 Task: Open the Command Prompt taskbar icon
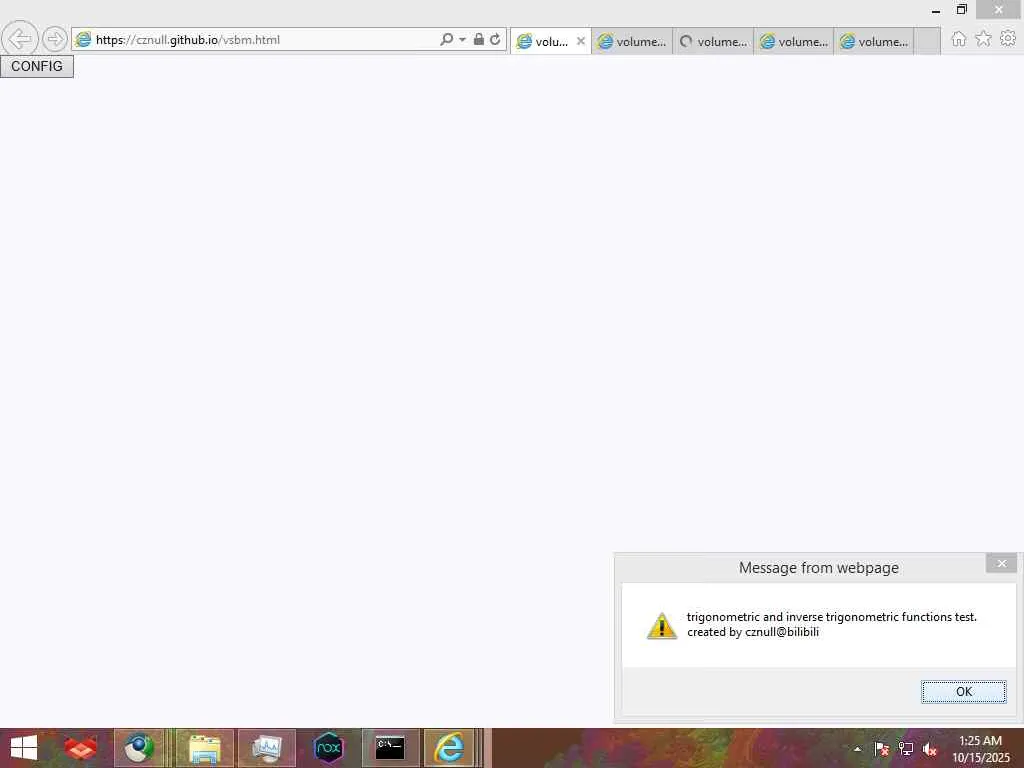(x=390, y=748)
